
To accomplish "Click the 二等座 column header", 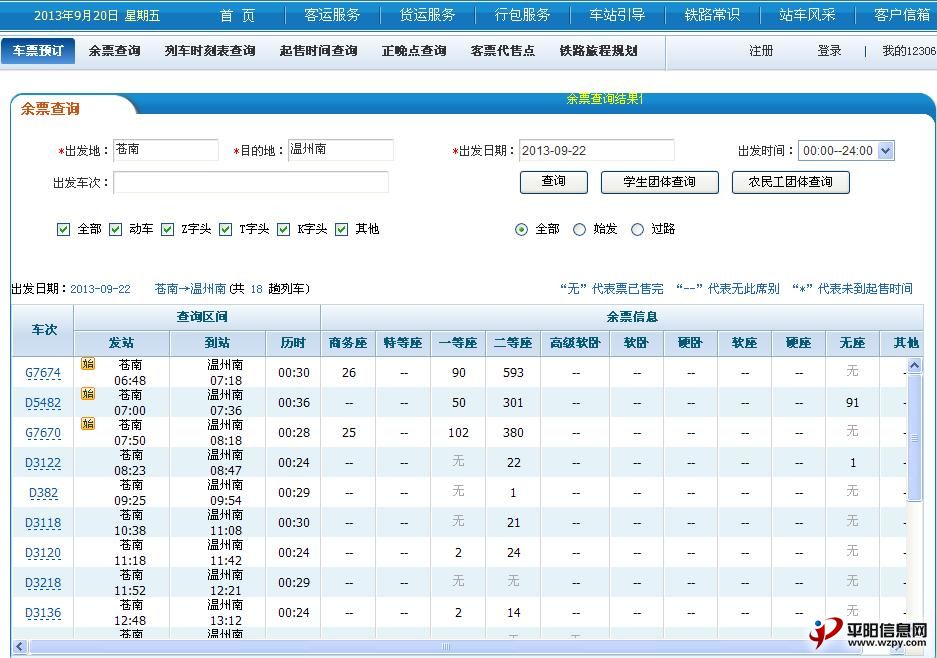I will (x=513, y=343).
